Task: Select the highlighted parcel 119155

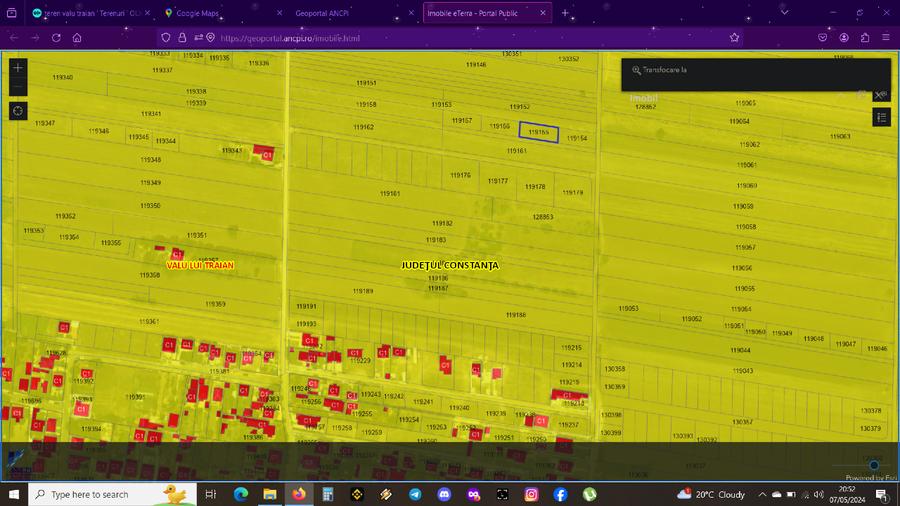Action: point(538,132)
